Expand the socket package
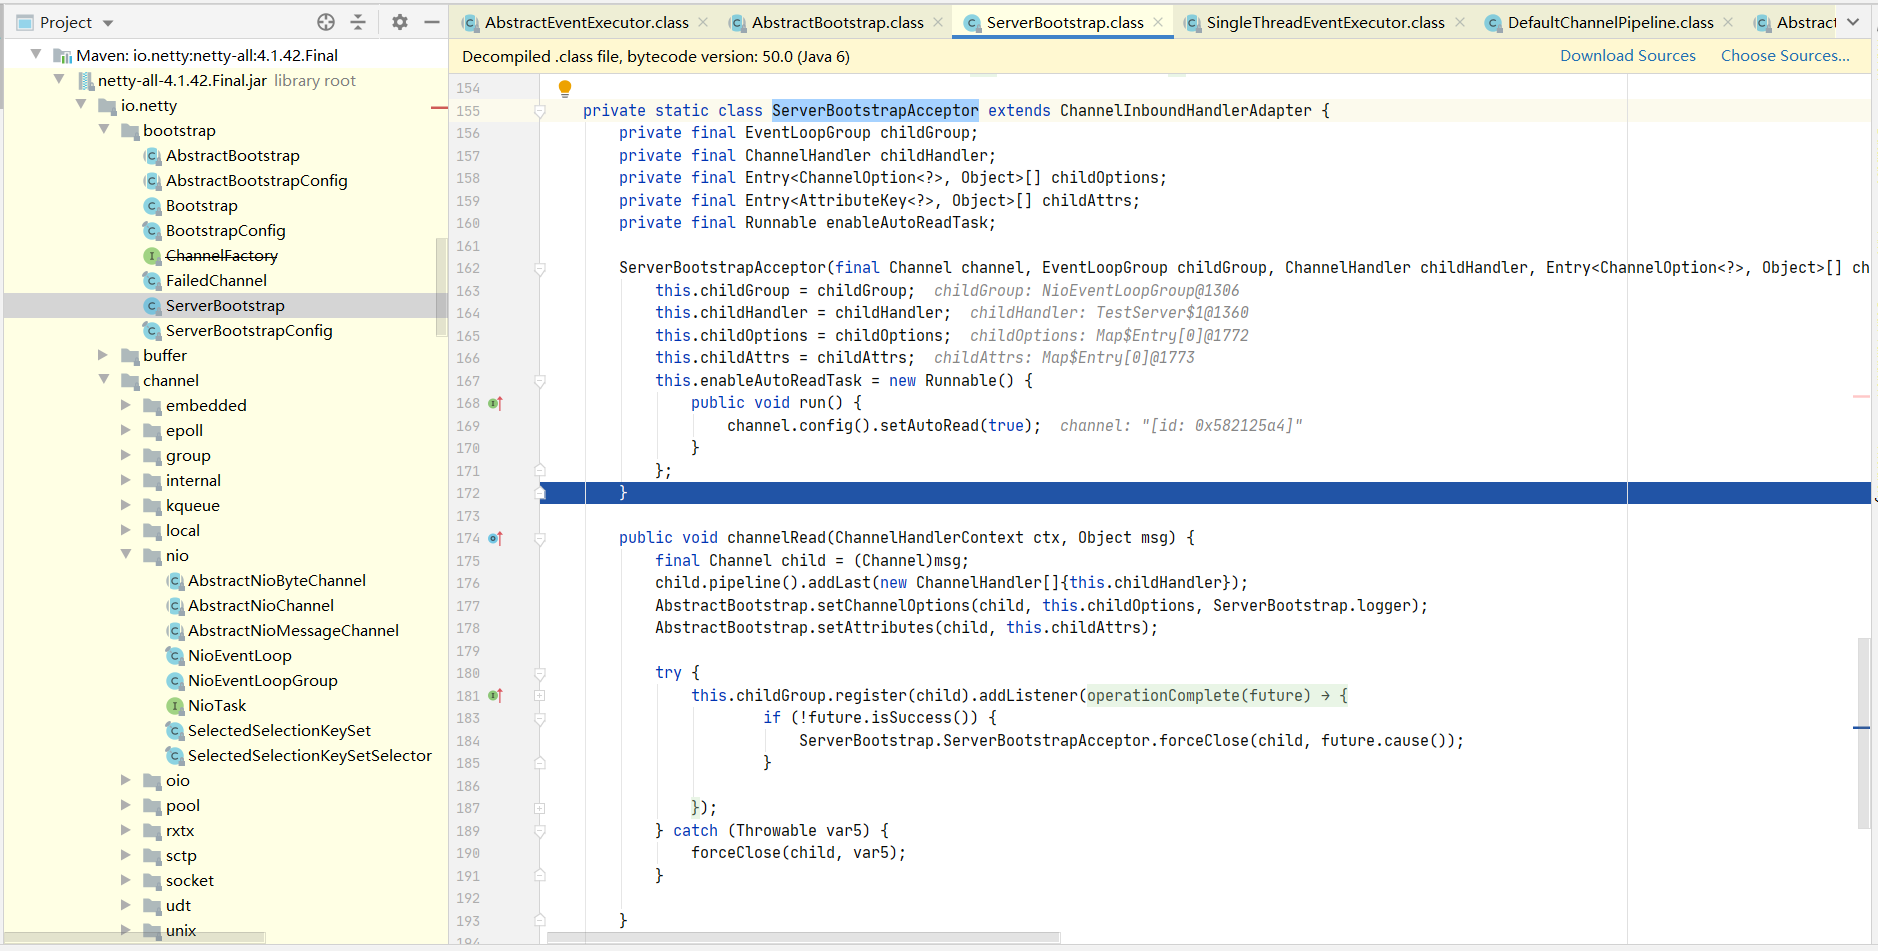 pyautogui.click(x=126, y=880)
